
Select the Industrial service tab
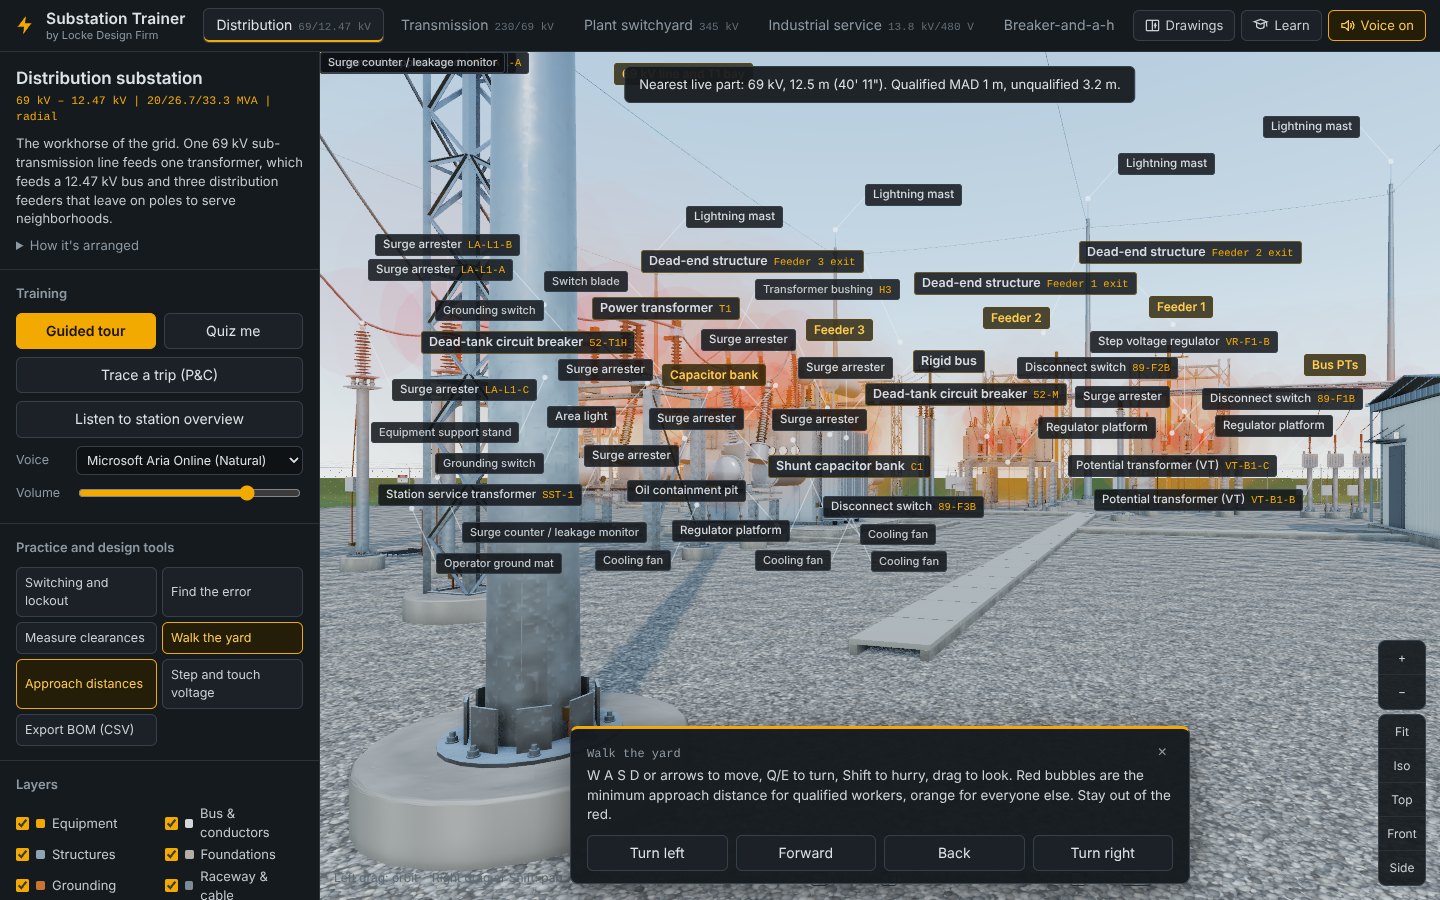click(870, 25)
